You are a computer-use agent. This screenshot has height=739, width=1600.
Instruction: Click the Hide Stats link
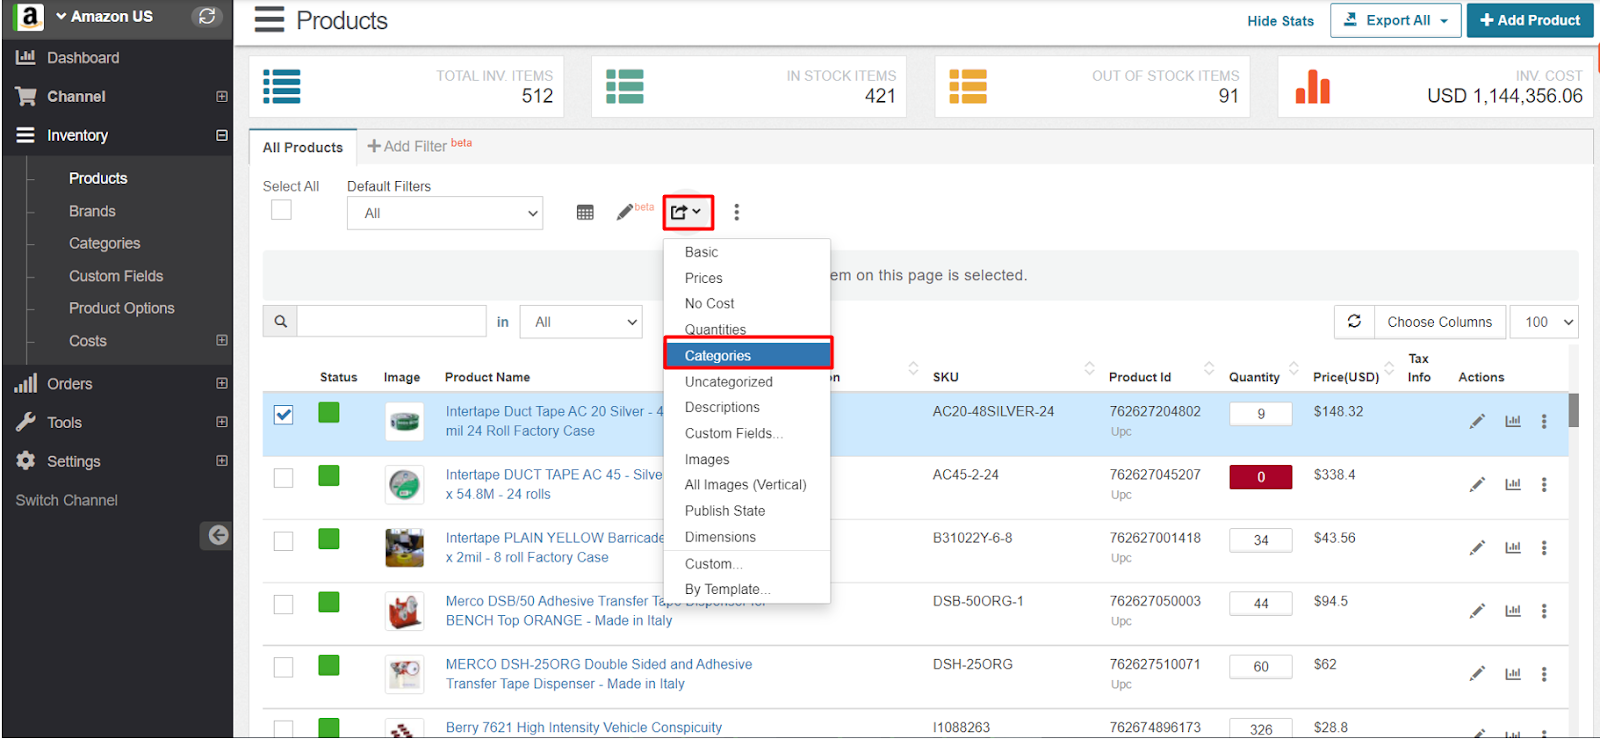[x=1280, y=20]
